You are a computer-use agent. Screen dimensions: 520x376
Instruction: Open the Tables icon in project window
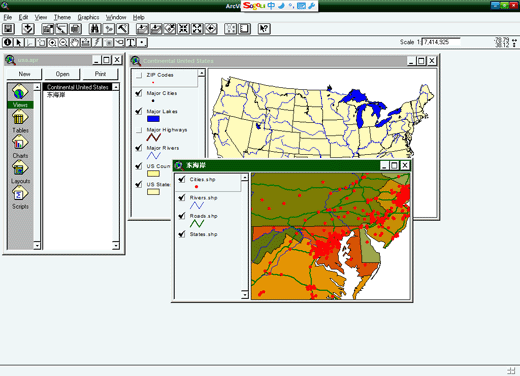pyautogui.click(x=20, y=121)
